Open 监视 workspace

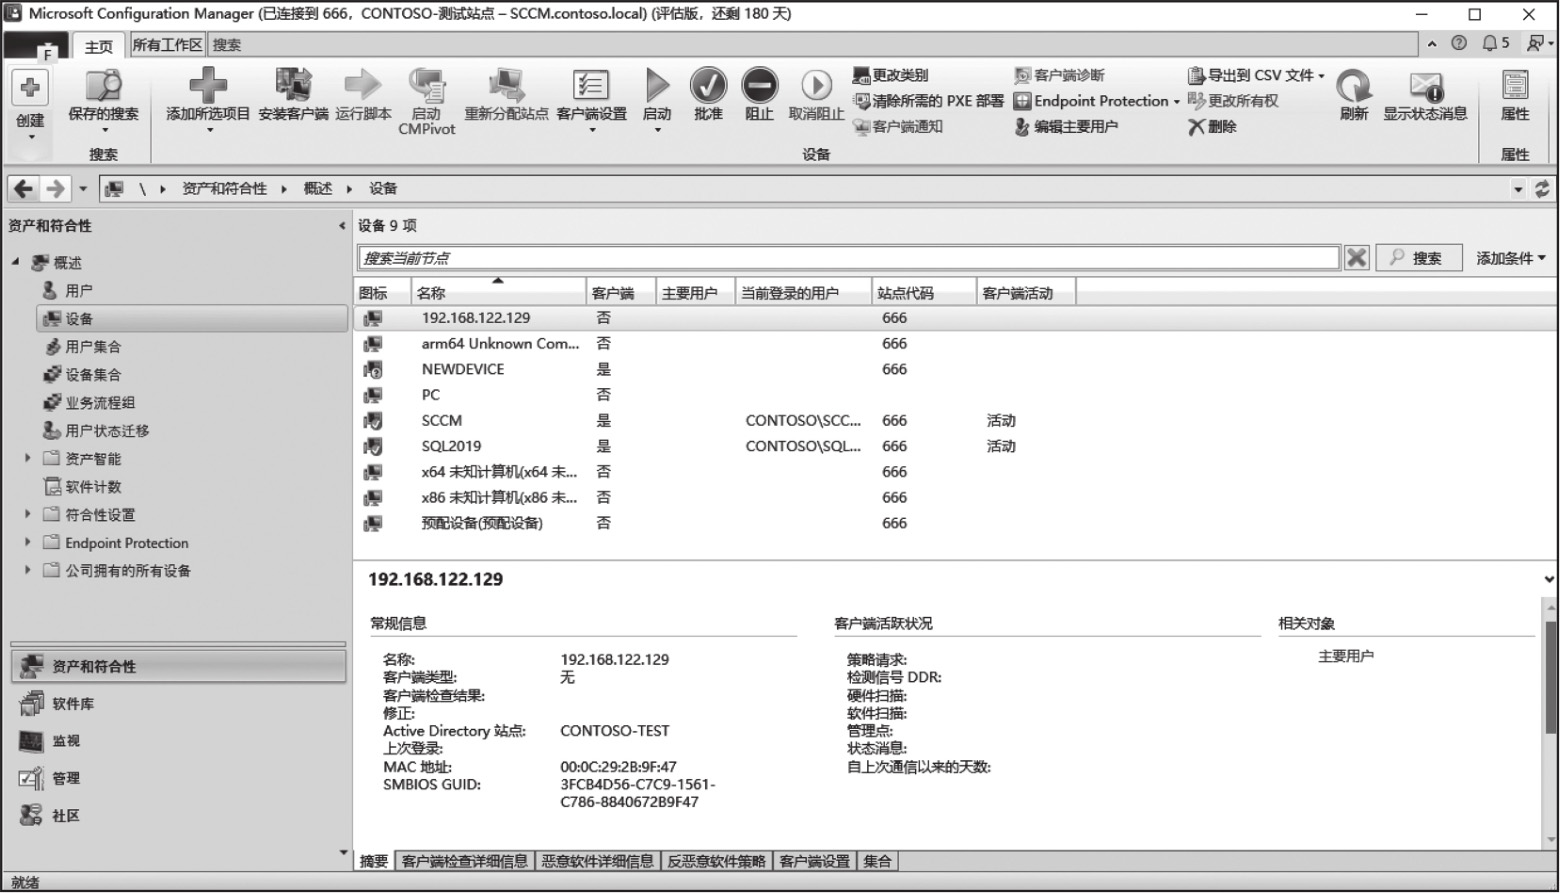click(x=180, y=741)
